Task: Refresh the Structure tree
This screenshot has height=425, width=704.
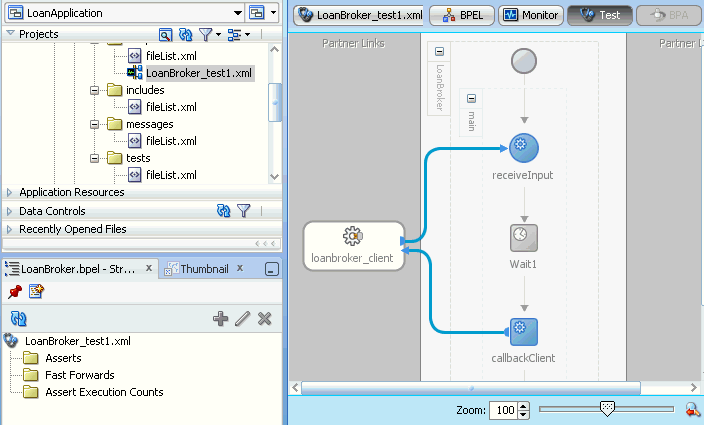Action: [x=19, y=319]
